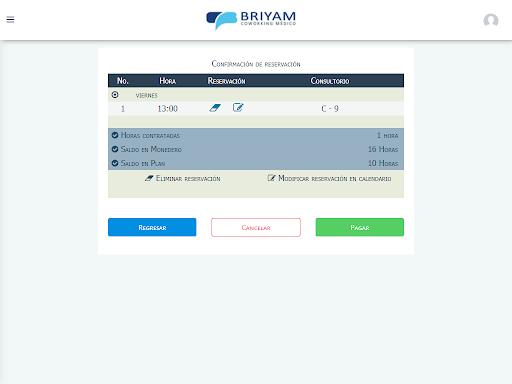Screen dimensions: 512x384
Task: Open the user profile avatar
Action: tap(491, 20)
